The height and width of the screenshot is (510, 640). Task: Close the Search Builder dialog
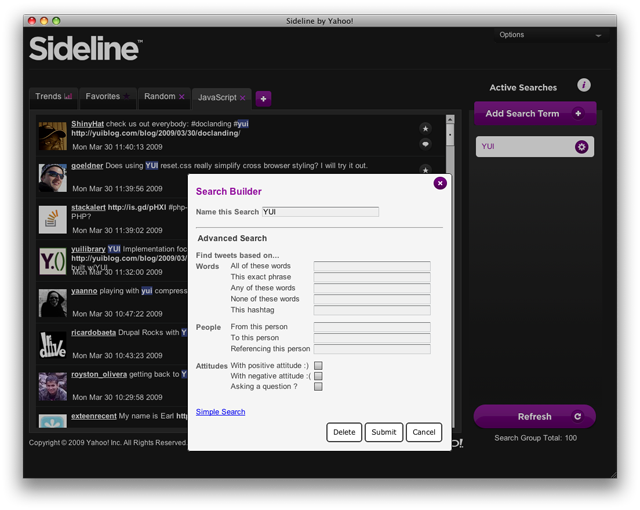tap(440, 183)
